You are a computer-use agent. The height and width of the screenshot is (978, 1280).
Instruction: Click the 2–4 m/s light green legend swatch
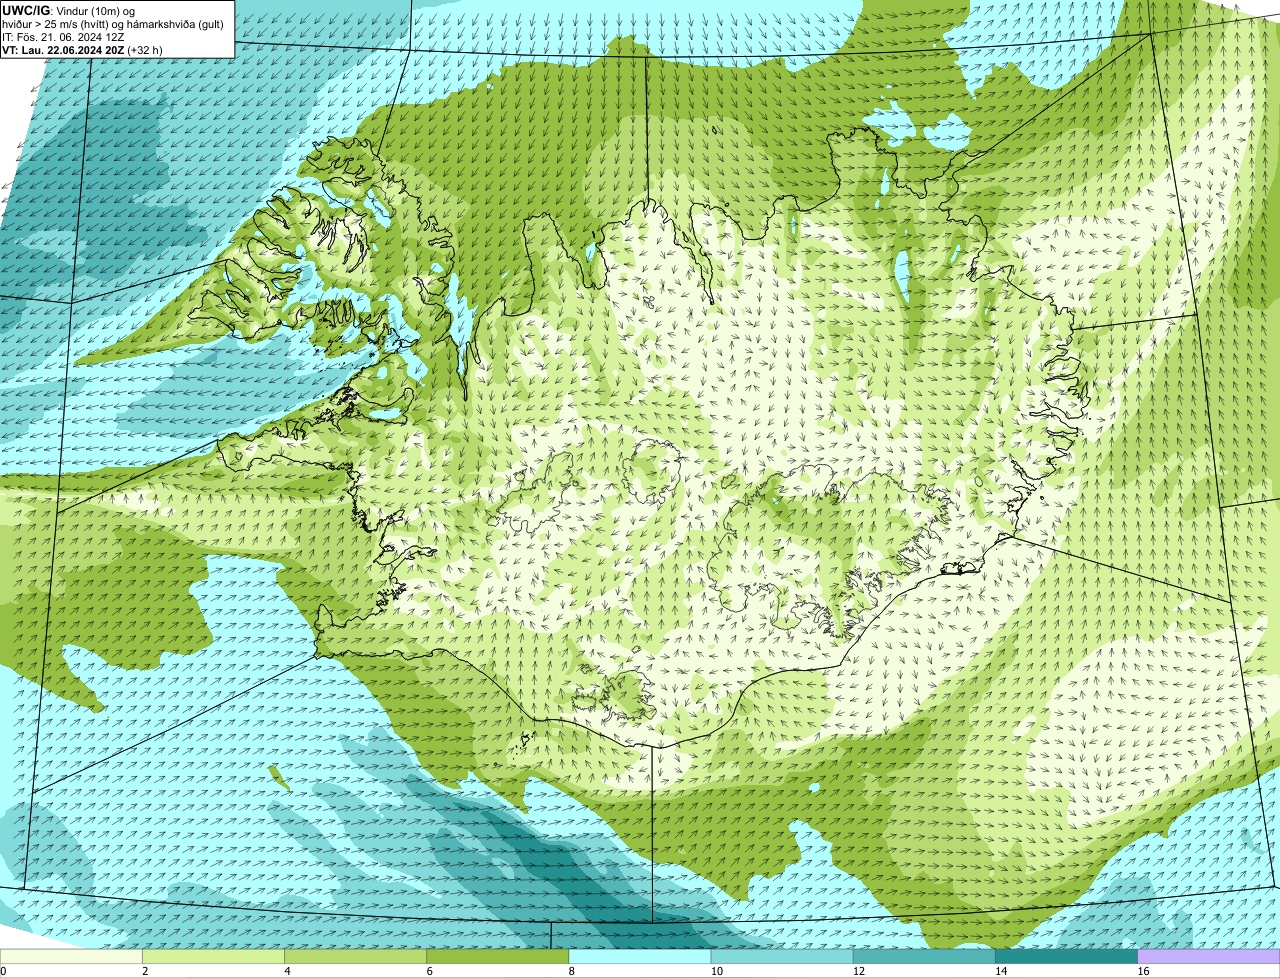[x=213, y=957]
